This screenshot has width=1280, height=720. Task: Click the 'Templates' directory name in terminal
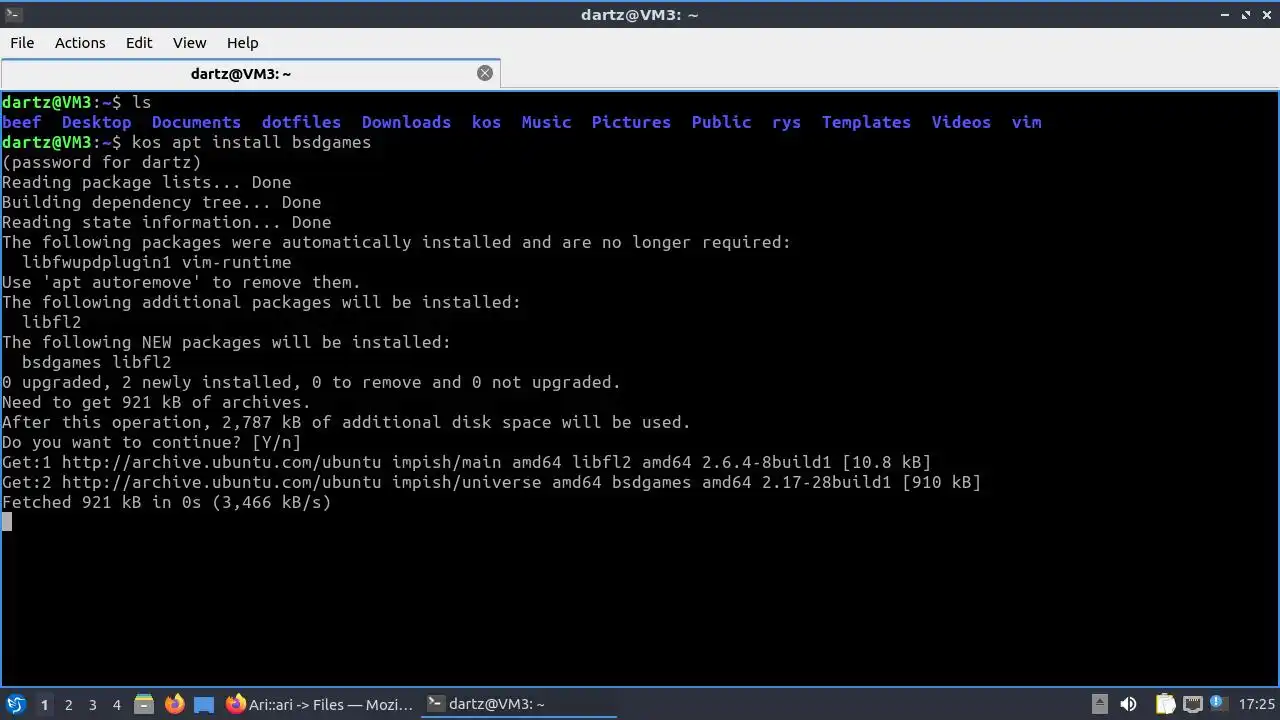(867, 122)
